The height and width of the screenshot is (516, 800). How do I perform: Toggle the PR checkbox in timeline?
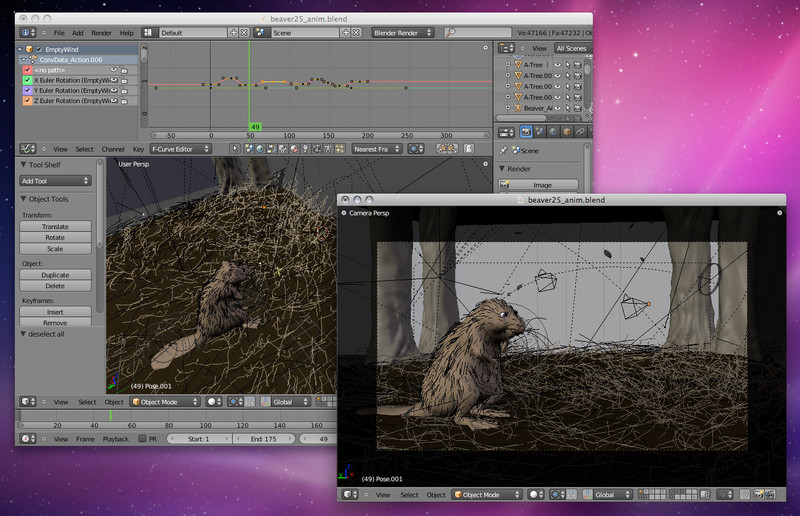[142, 439]
